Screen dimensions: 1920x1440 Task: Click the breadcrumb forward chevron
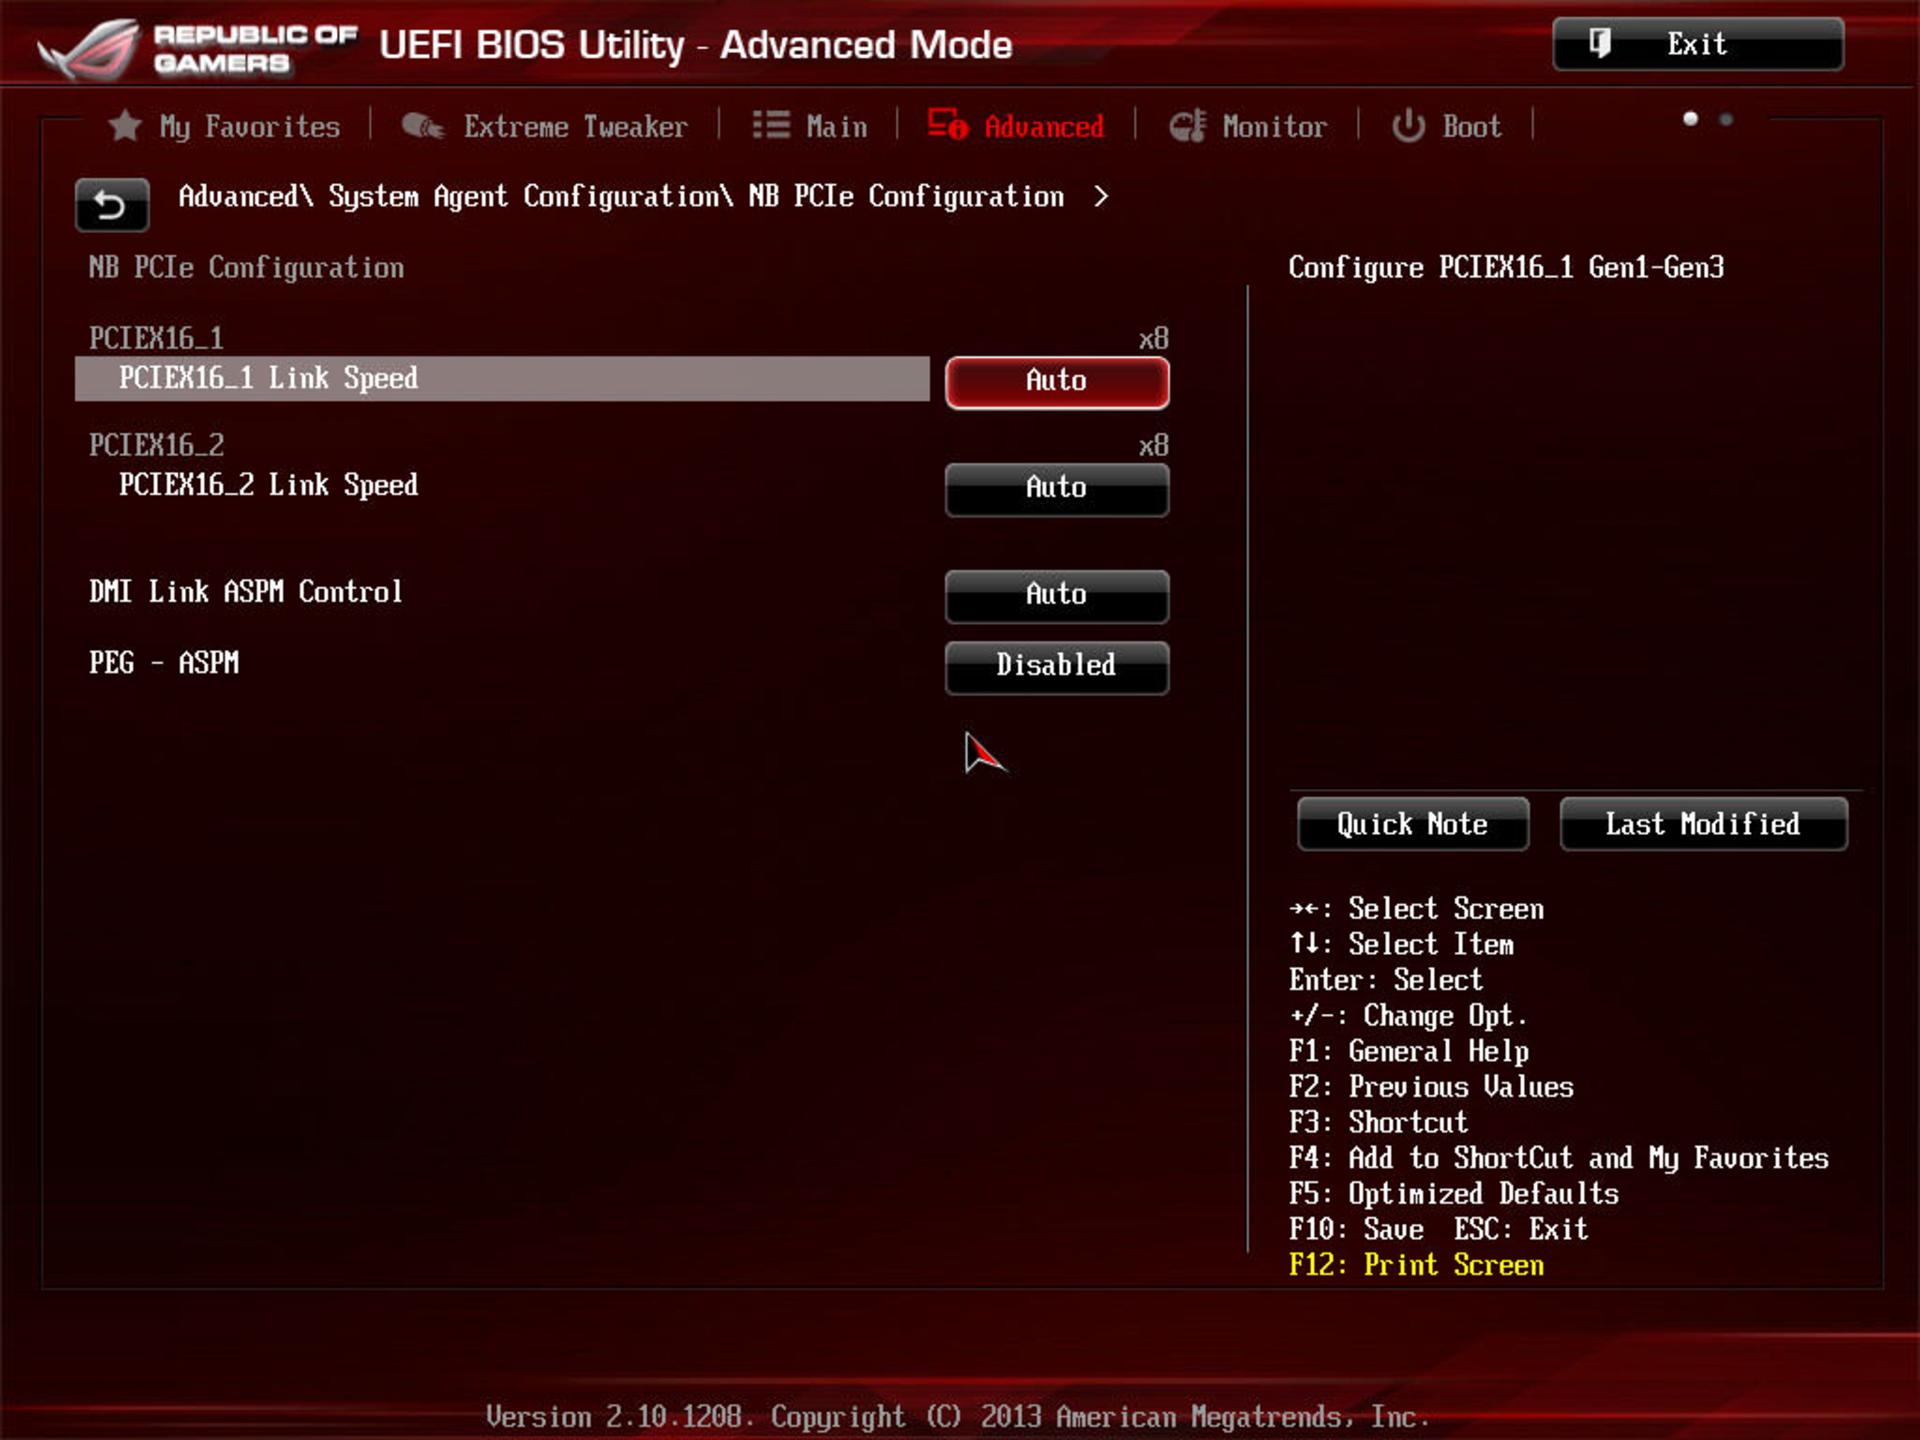tap(1101, 196)
